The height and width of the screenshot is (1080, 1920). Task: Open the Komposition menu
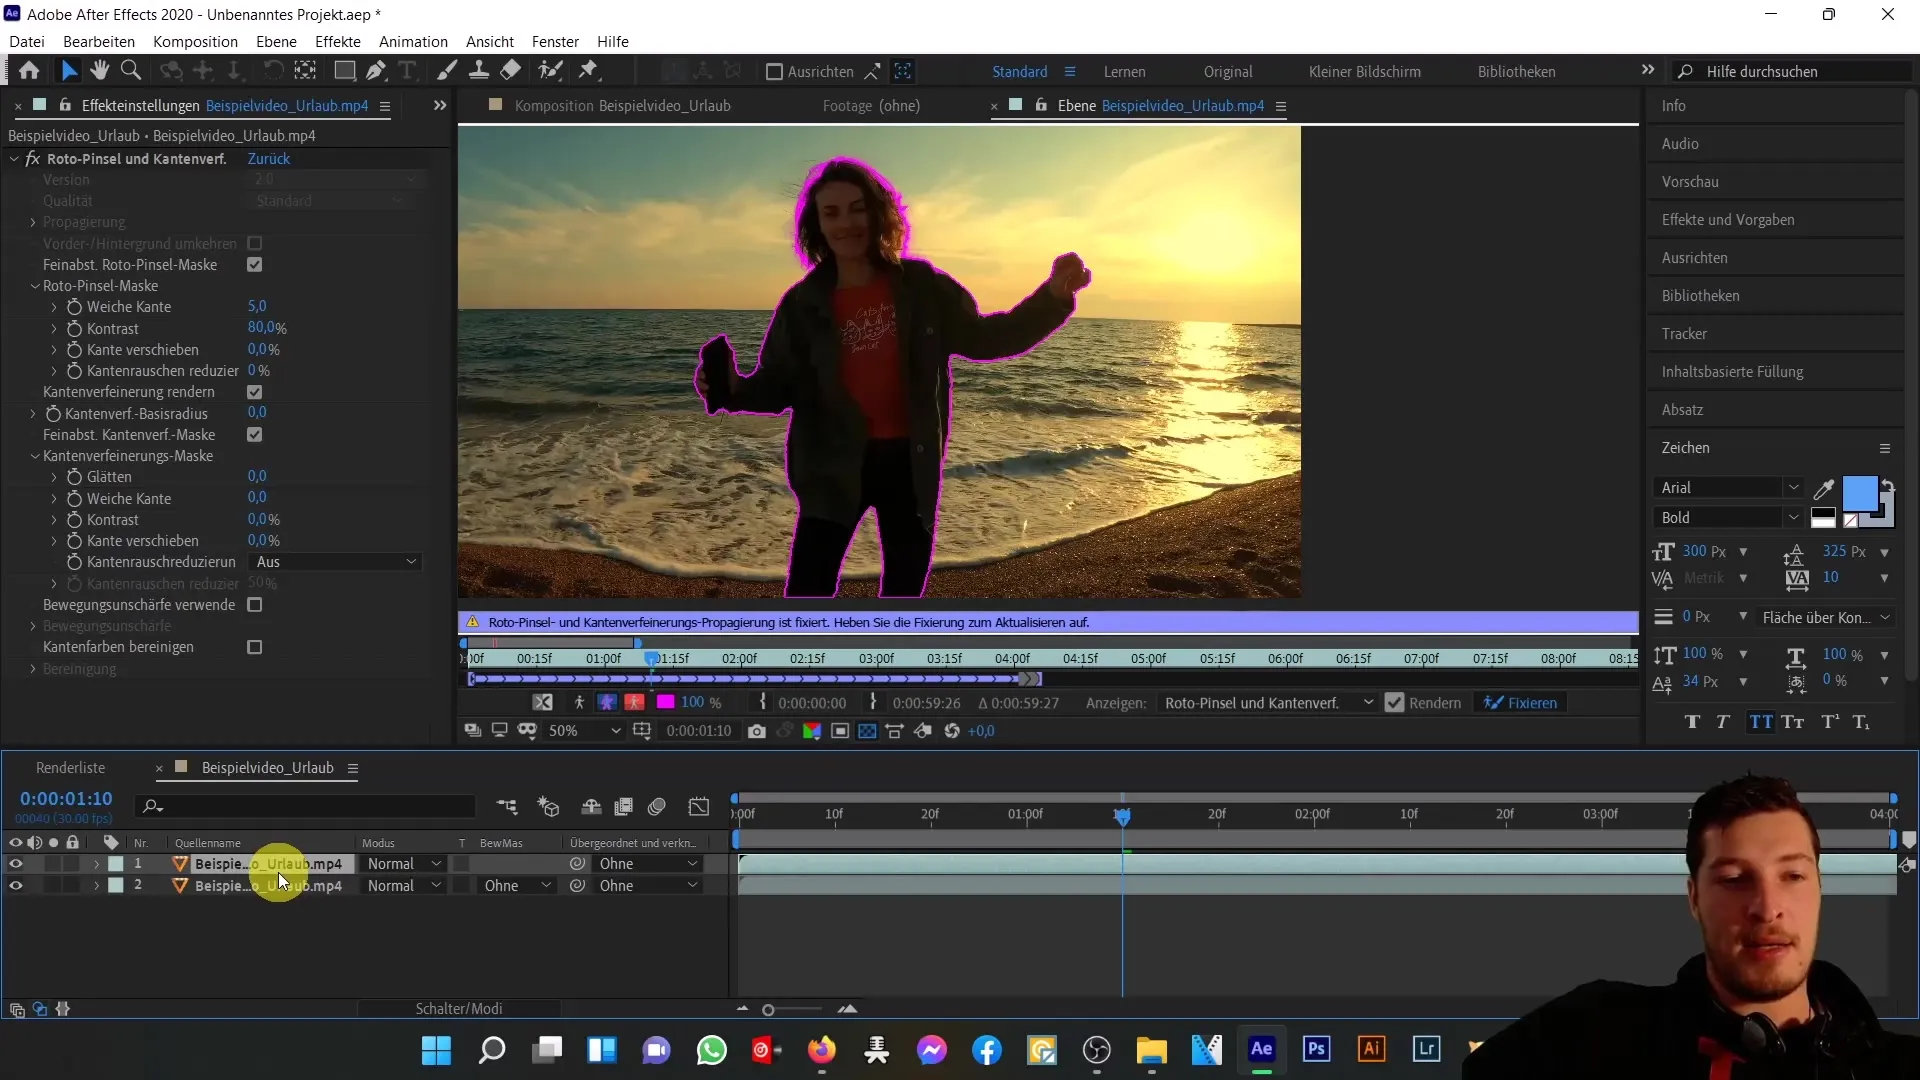[x=195, y=41]
